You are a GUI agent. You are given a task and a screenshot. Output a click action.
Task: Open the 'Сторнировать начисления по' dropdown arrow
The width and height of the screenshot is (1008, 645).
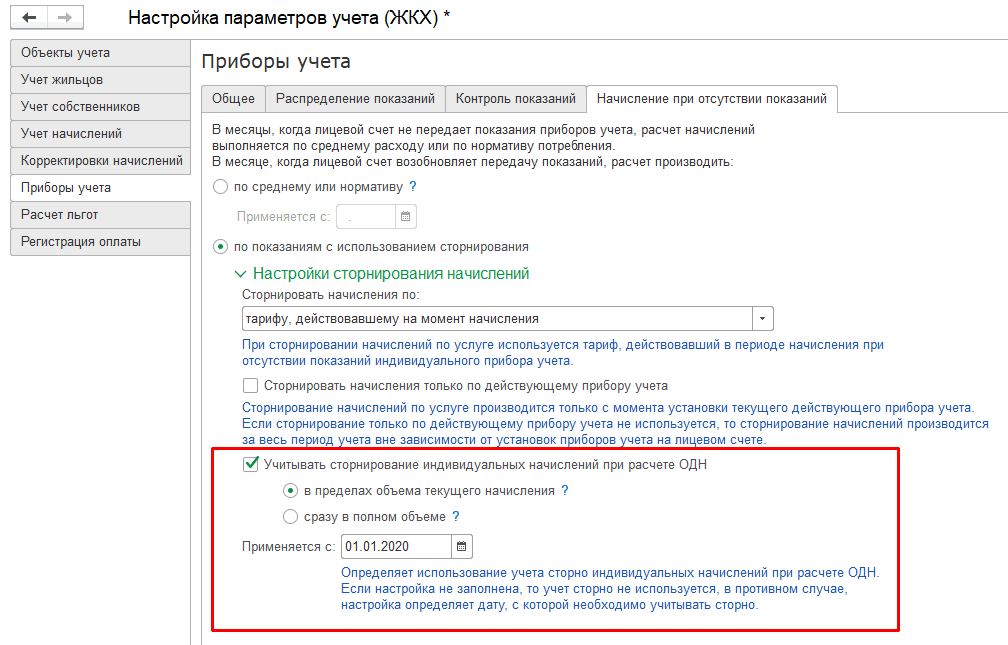coord(763,319)
